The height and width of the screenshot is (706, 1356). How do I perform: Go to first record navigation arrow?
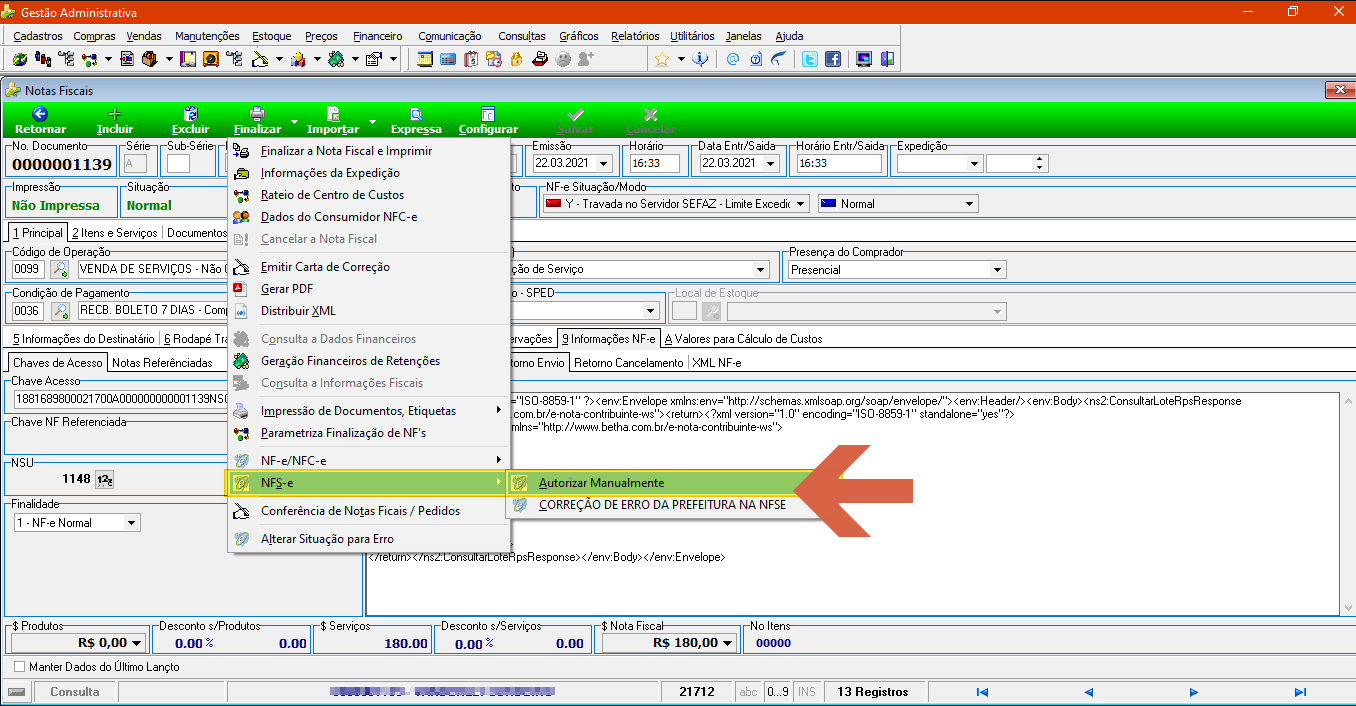982,692
